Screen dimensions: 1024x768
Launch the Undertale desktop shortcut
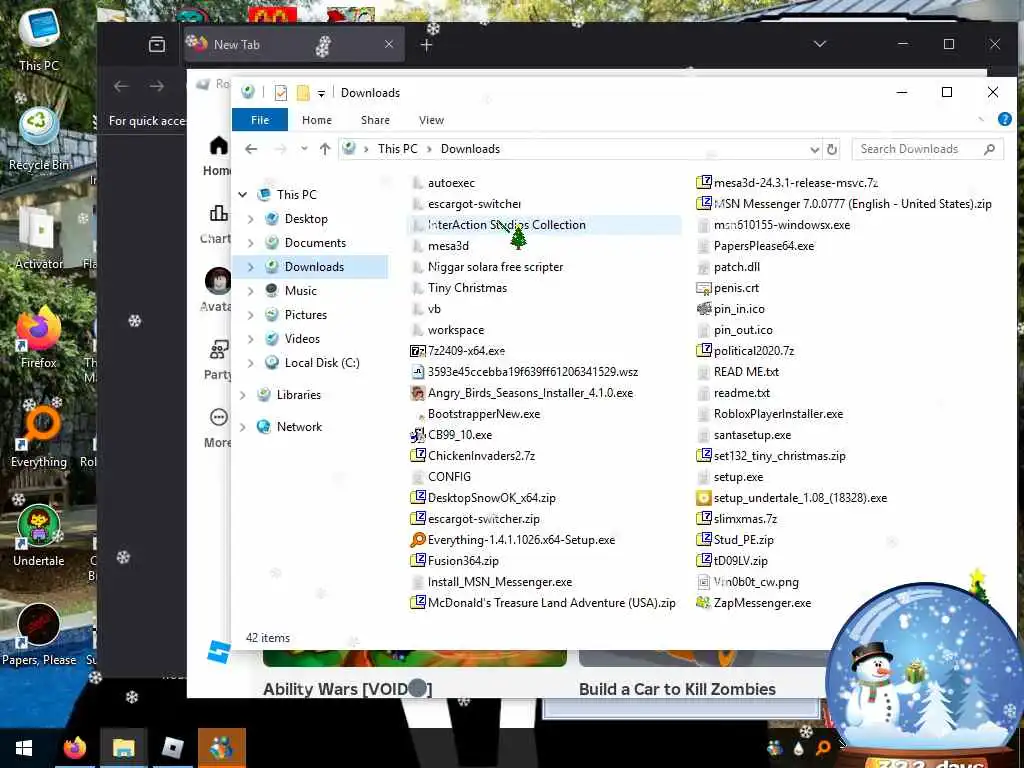click(39, 536)
